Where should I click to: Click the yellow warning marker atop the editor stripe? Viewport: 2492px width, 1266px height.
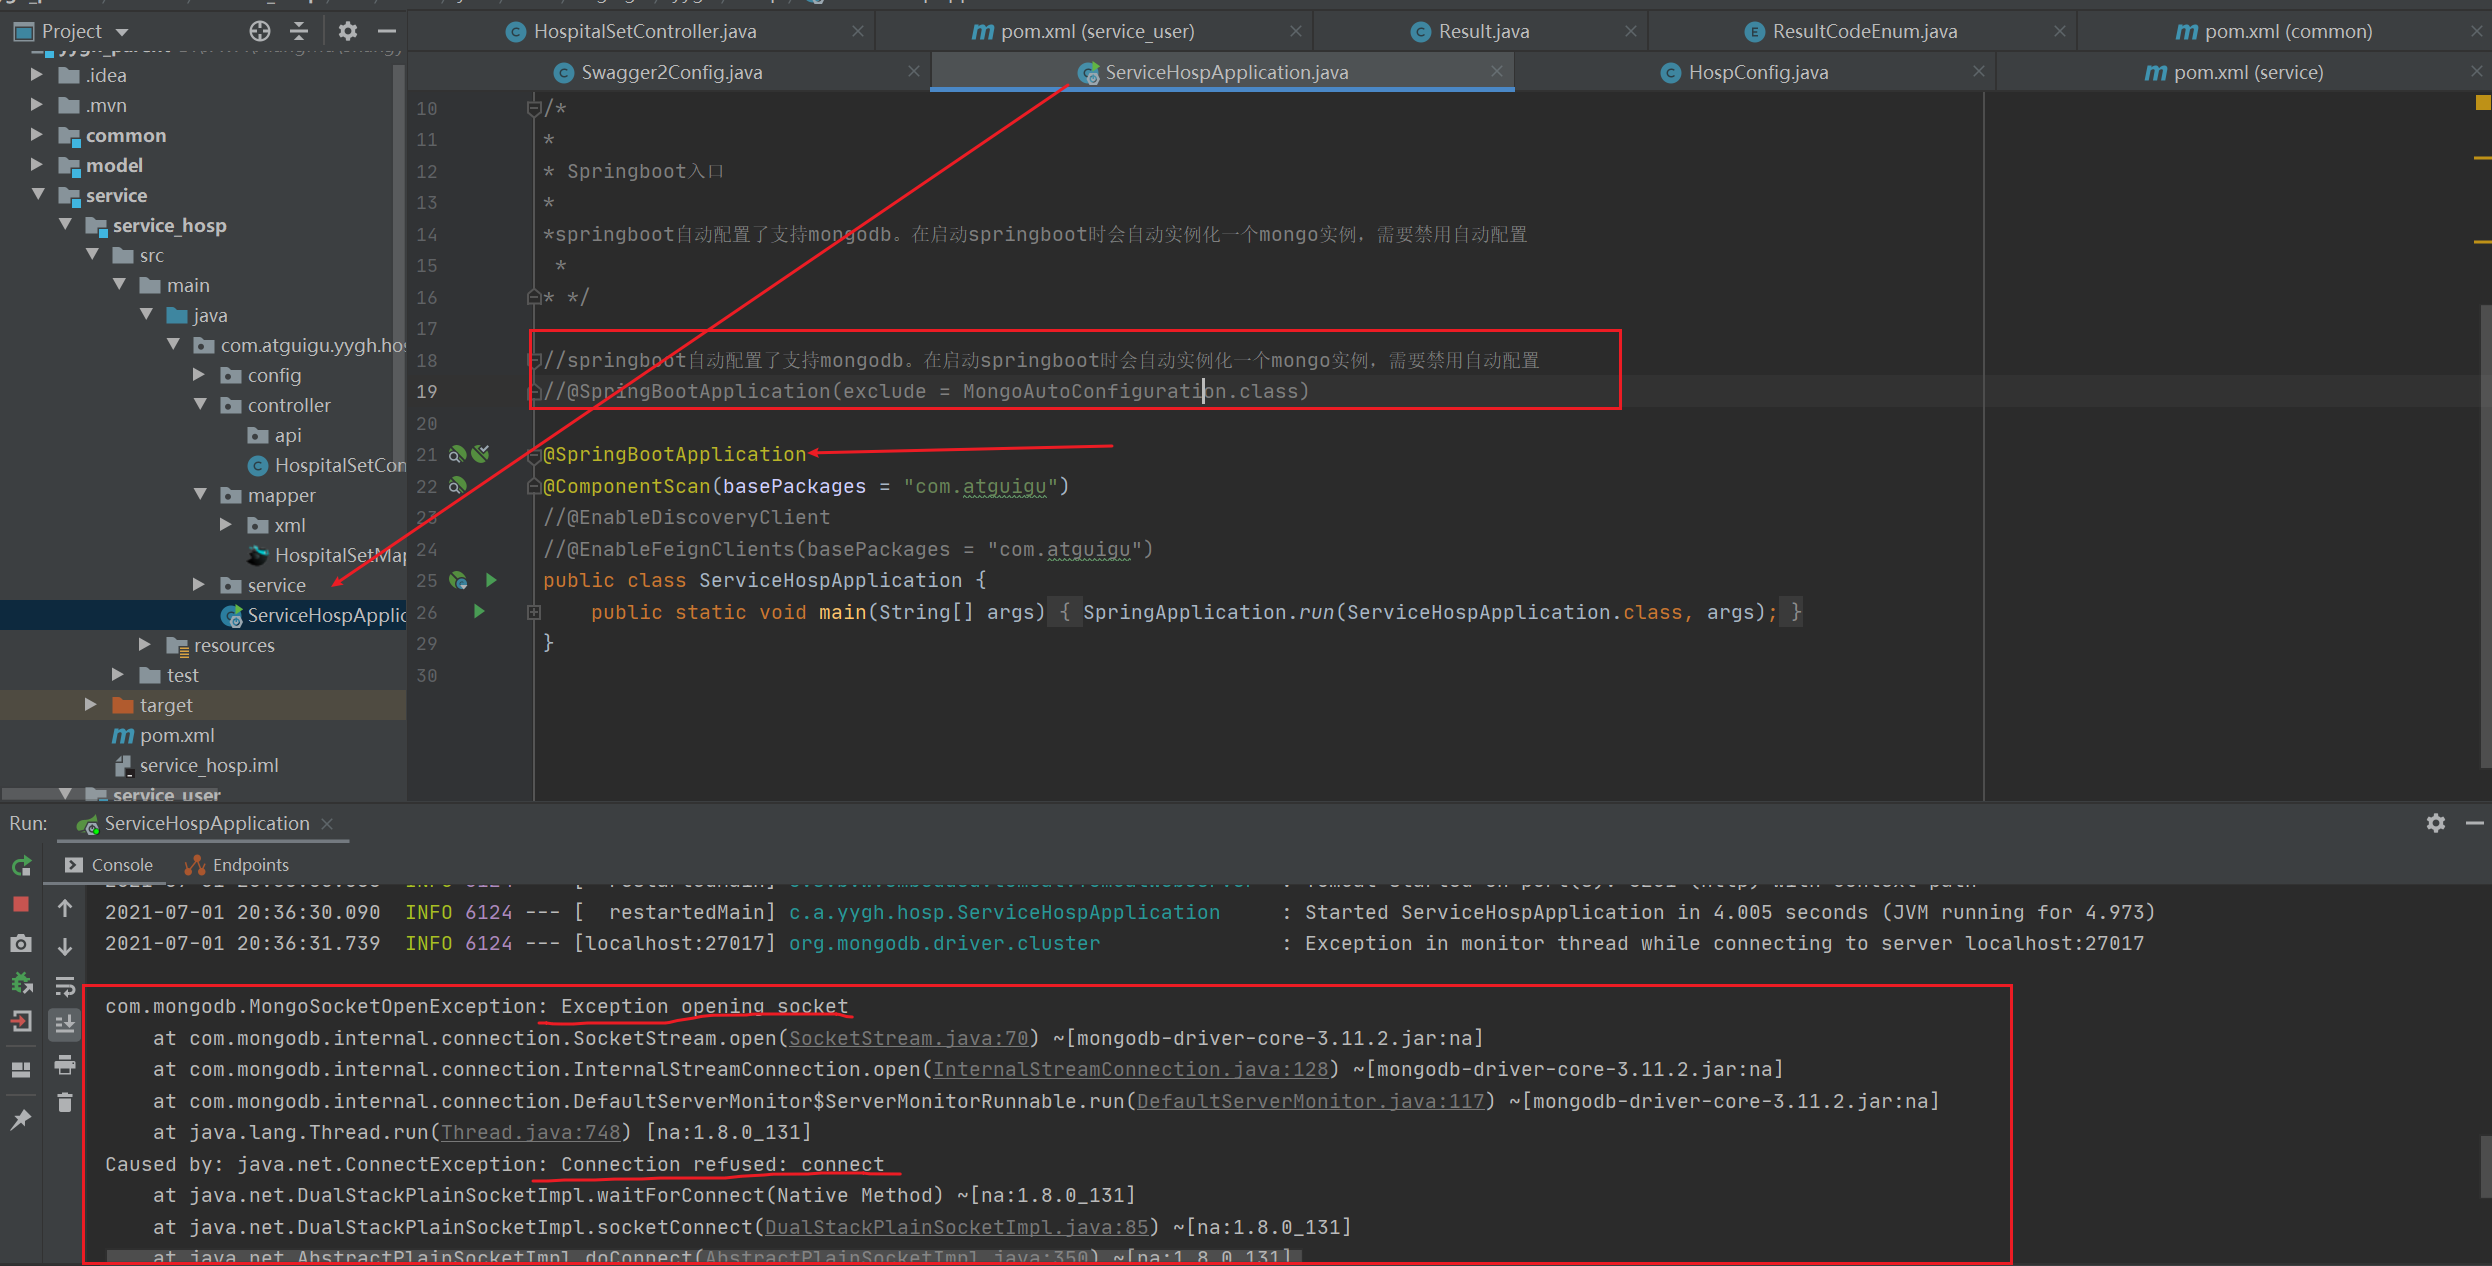2482,102
